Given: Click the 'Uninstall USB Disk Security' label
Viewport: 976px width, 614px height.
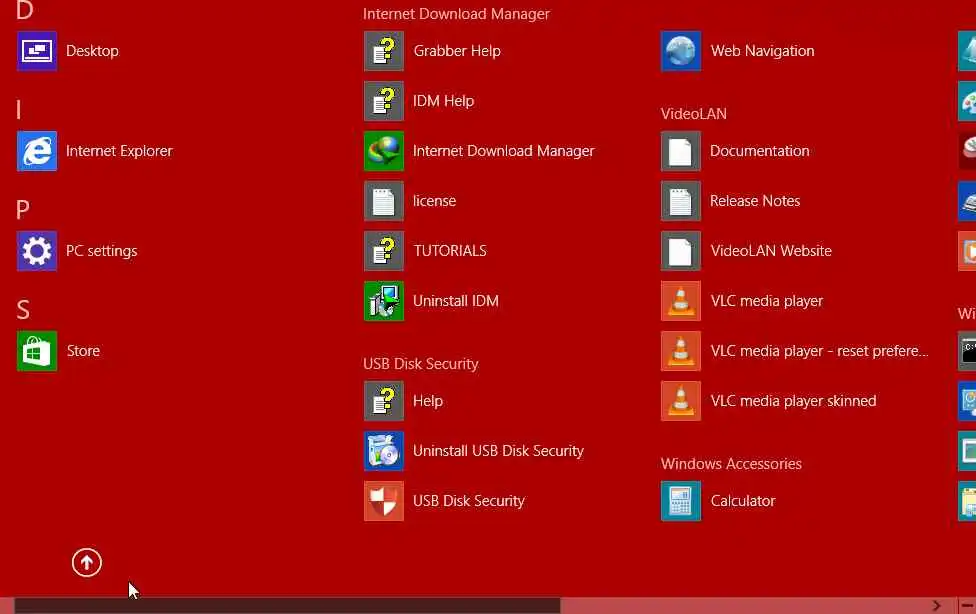Looking at the screenshot, I should click(499, 451).
